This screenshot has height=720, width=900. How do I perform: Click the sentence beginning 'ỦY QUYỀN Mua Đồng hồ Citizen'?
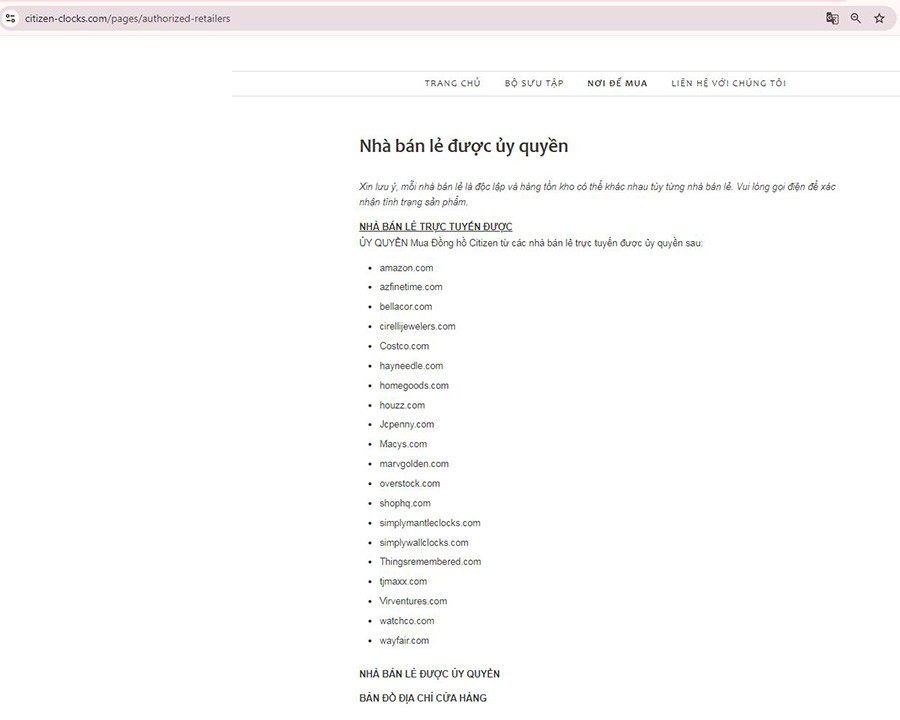tap(531, 243)
